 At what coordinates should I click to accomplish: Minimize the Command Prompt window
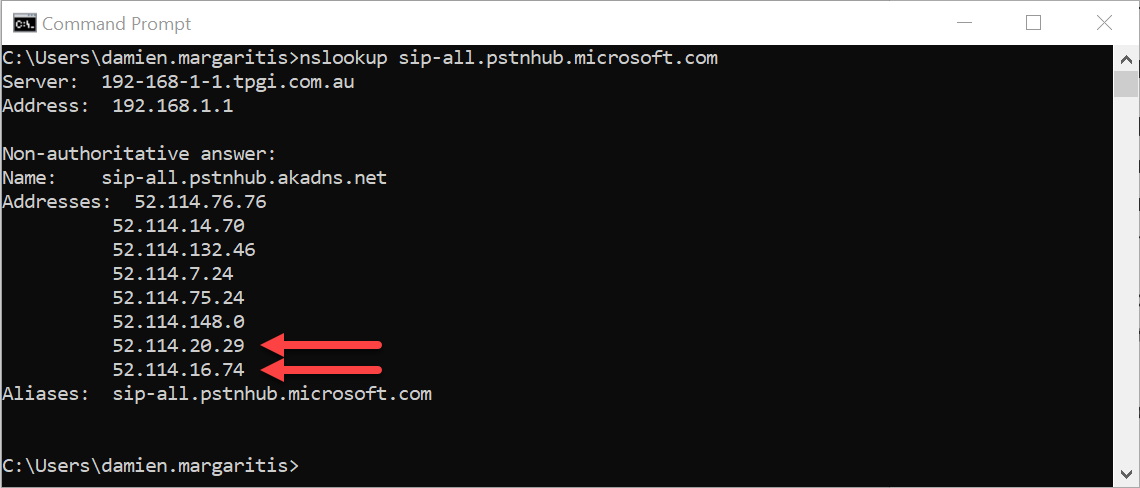pos(963,23)
